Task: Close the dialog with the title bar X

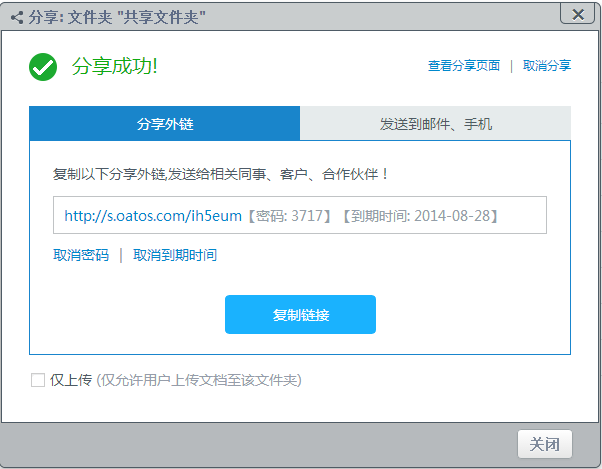Action: click(577, 14)
